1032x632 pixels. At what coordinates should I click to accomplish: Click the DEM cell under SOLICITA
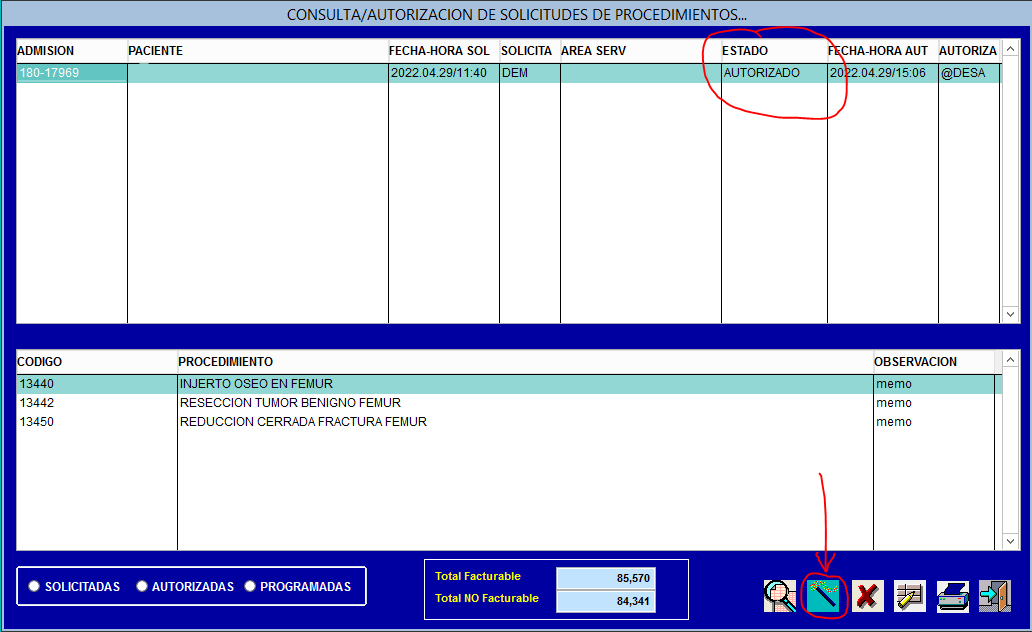pyautogui.click(x=530, y=73)
